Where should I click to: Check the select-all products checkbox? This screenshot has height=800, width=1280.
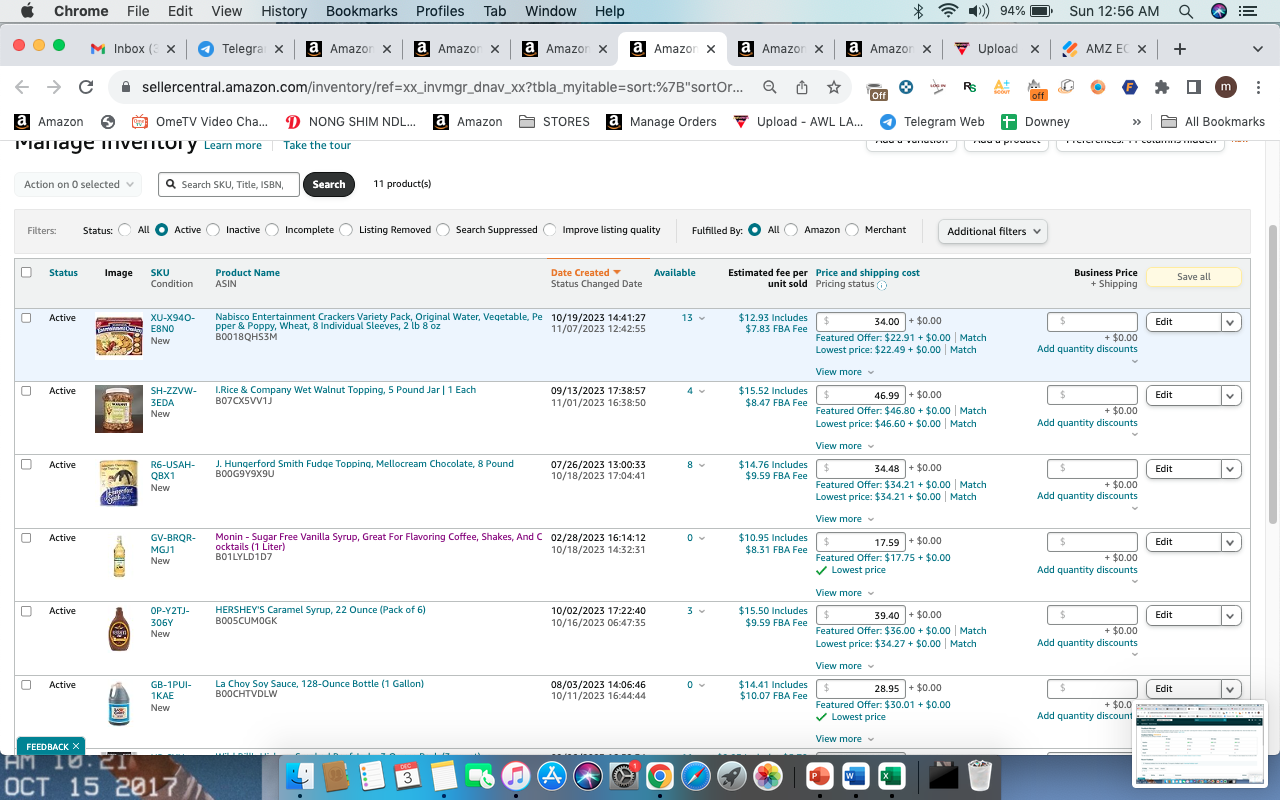(x=26, y=272)
